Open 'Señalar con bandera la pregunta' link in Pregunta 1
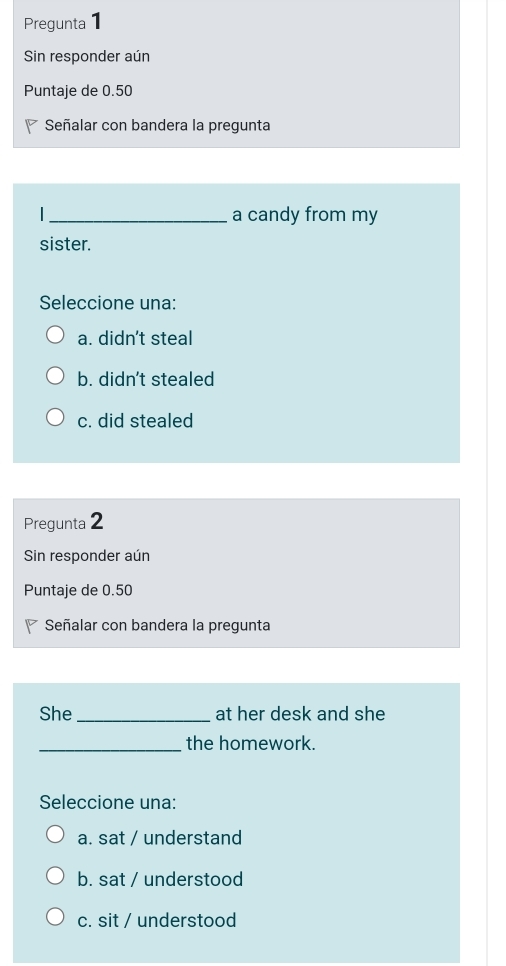 pyautogui.click(x=158, y=126)
